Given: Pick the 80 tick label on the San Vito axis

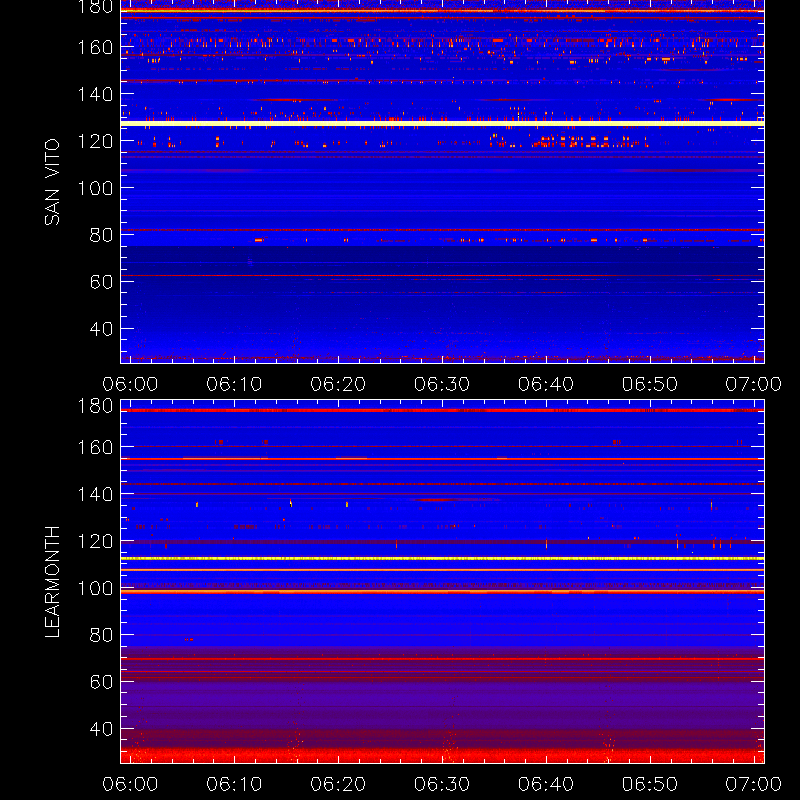Looking at the screenshot, I should point(101,235).
